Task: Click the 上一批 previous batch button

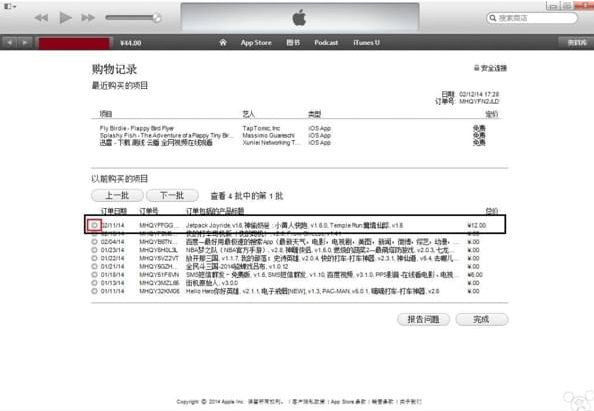Action: coord(117,195)
